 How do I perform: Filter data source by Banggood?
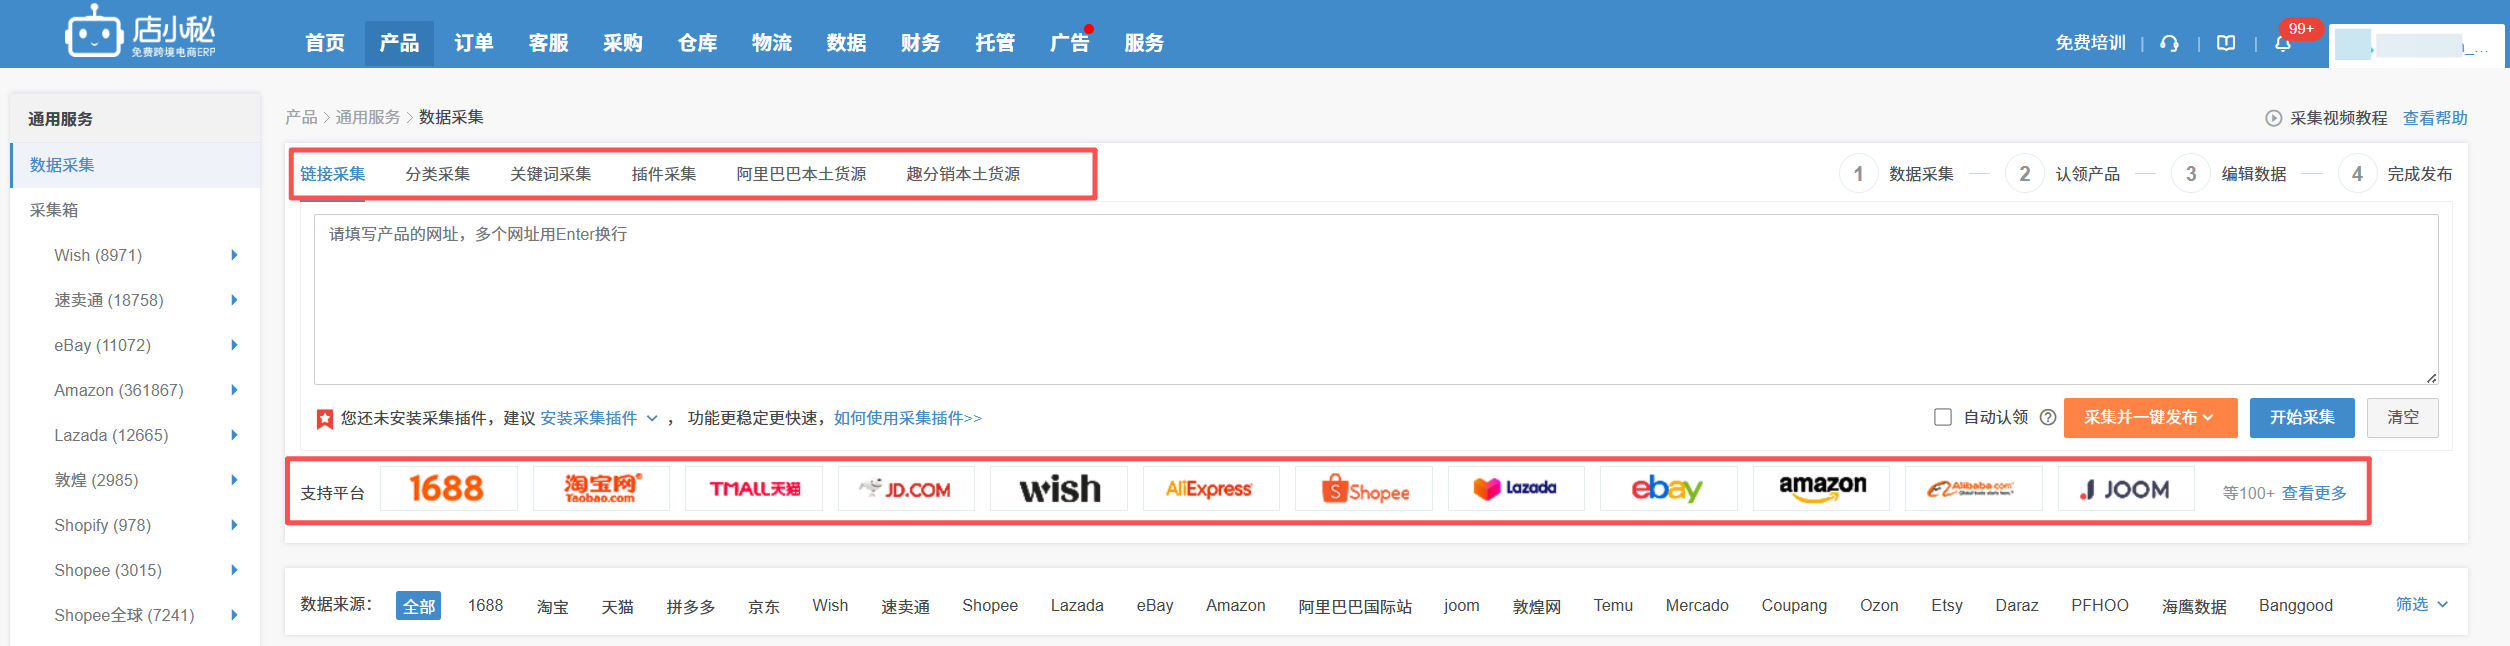(x=2296, y=606)
